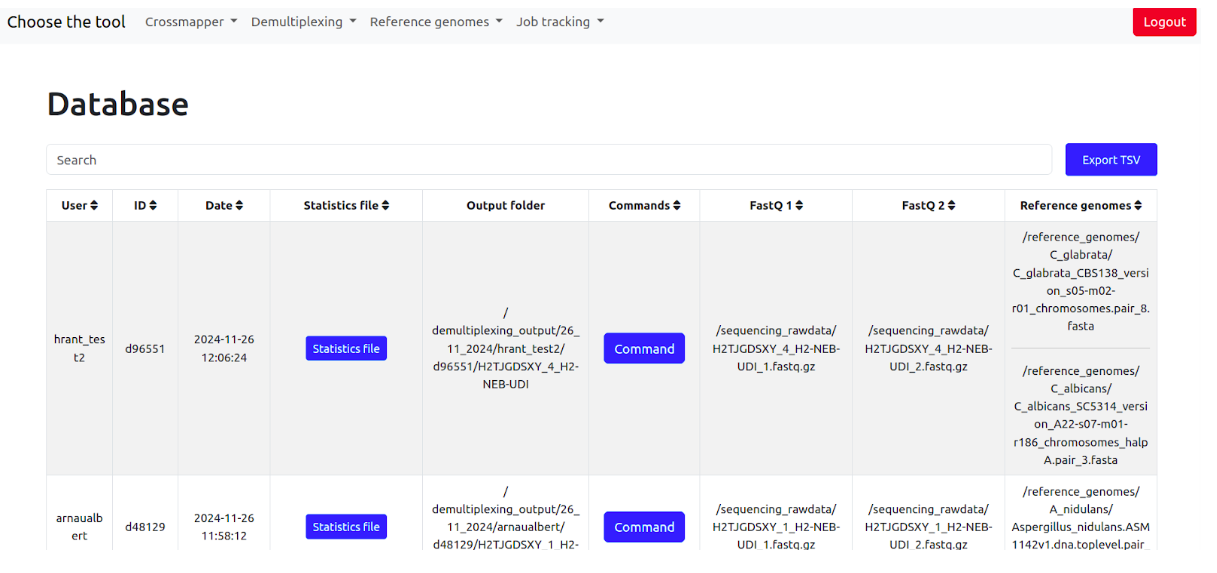1217x573 pixels.
Task: Open Statistics file for job d48129
Action: [x=346, y=527]
